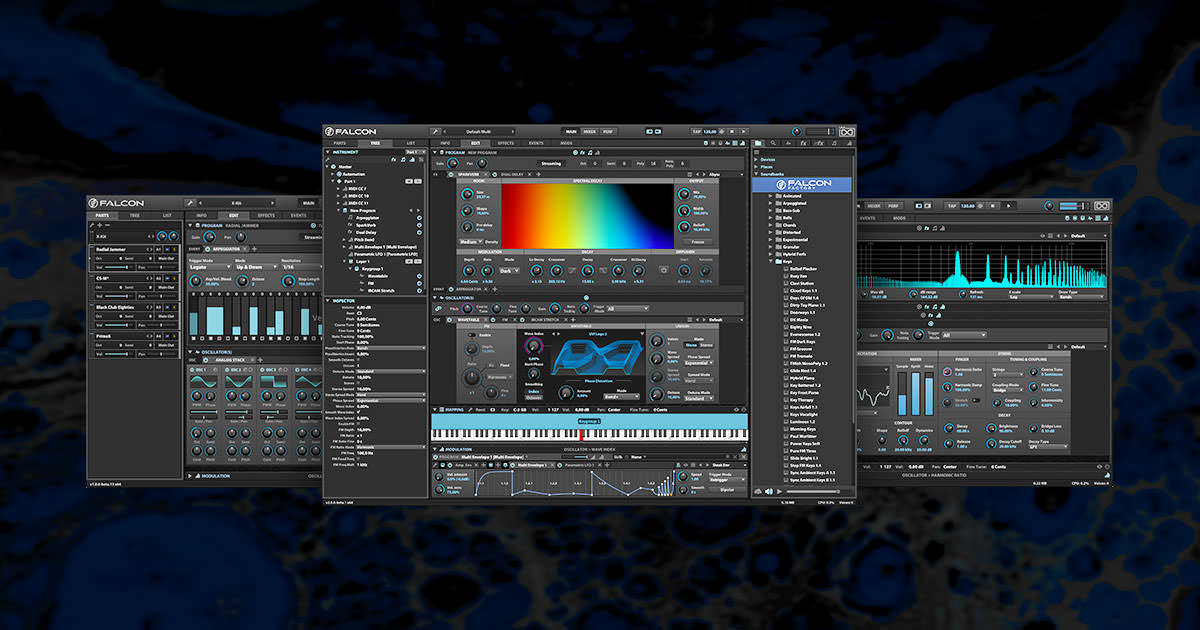Mute the Black Club Eighties part
Image resolution: width=1200 pixels, height=630 pixels.
coord(167,307)
